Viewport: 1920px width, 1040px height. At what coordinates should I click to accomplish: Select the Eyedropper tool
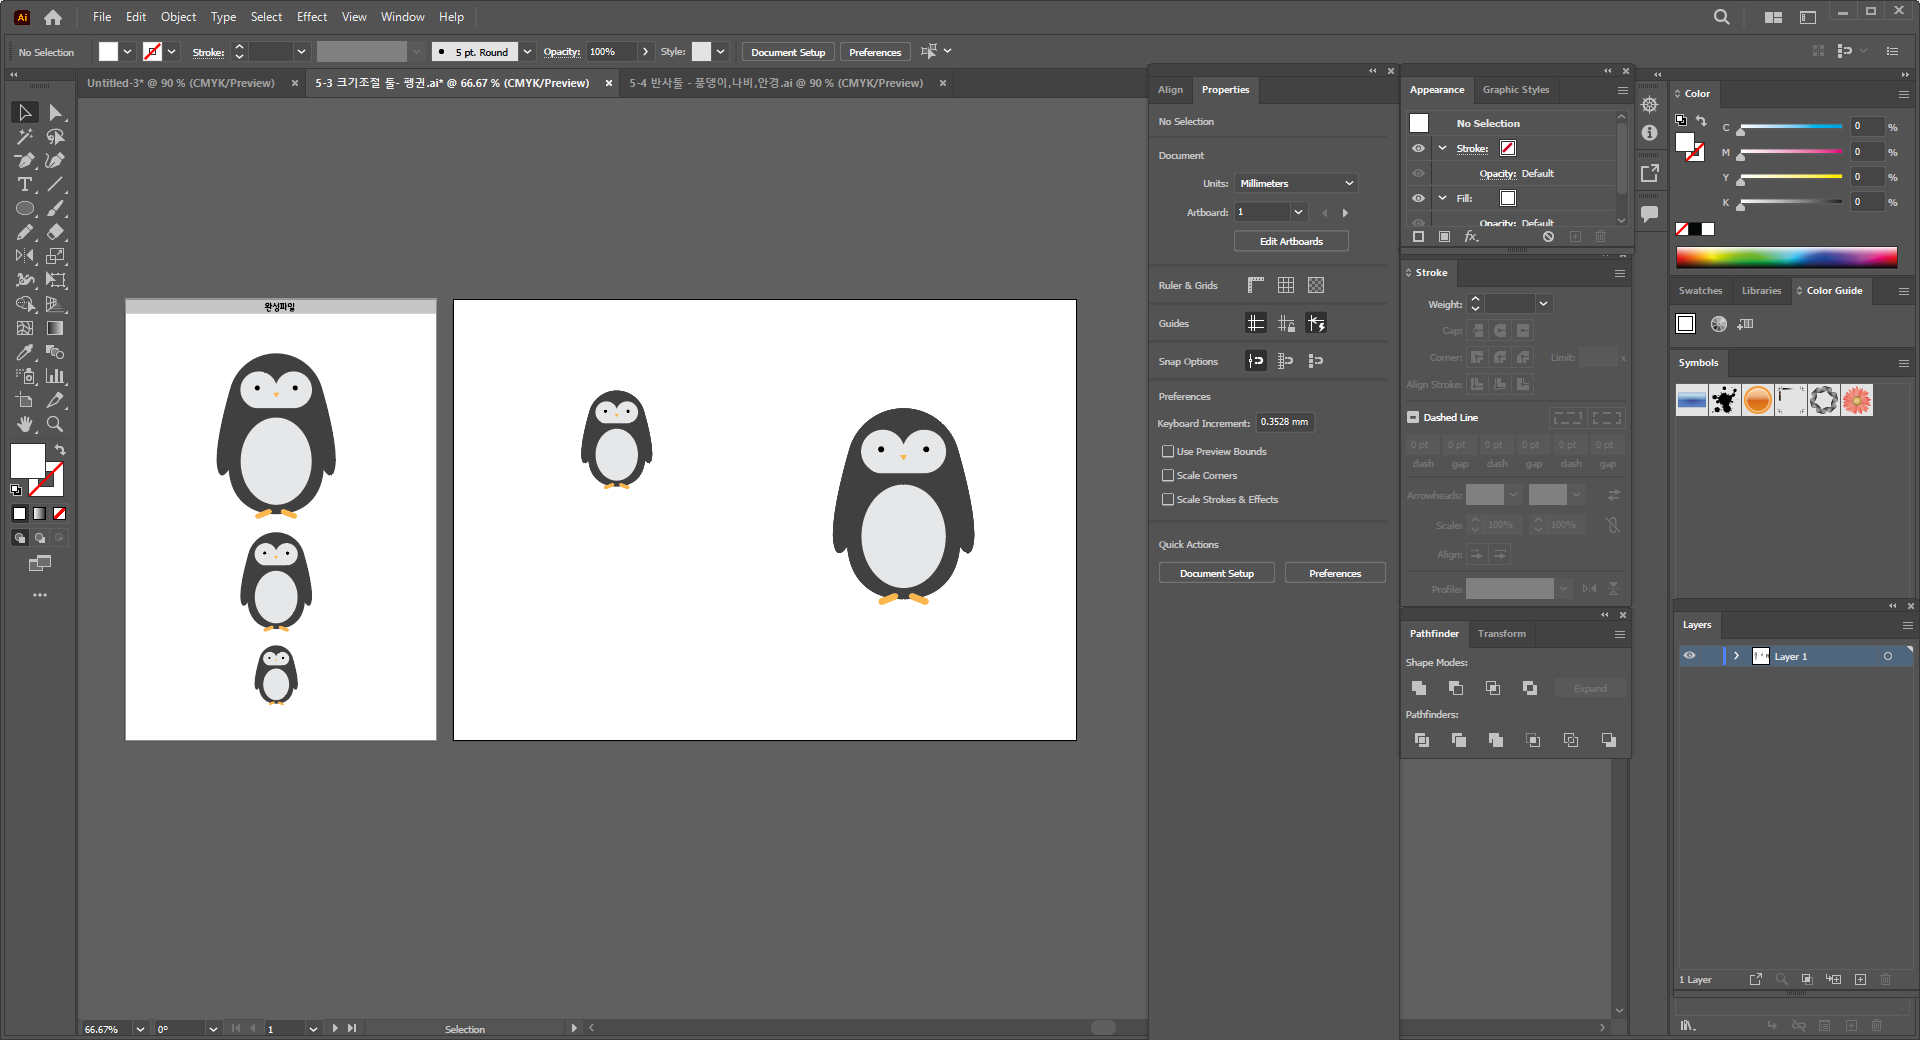tap(25, 353)
